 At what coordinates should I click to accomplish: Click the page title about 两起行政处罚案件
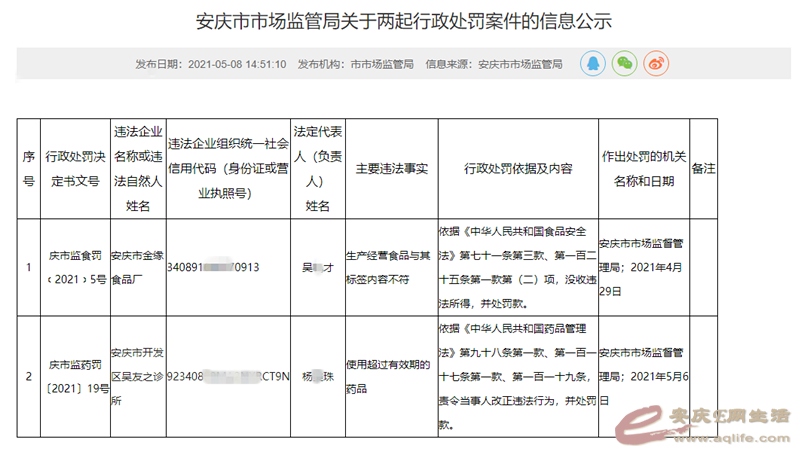(x=404, y=21)
